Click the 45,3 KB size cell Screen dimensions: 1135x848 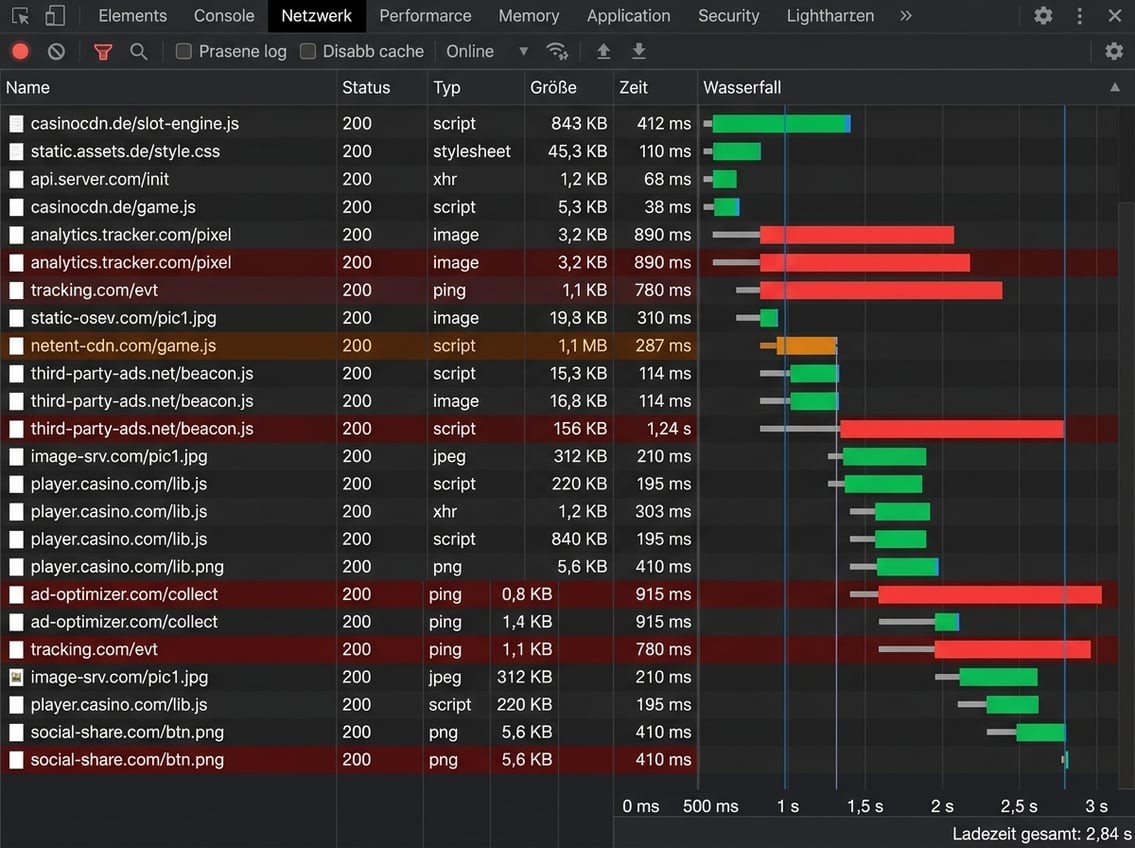578,151
